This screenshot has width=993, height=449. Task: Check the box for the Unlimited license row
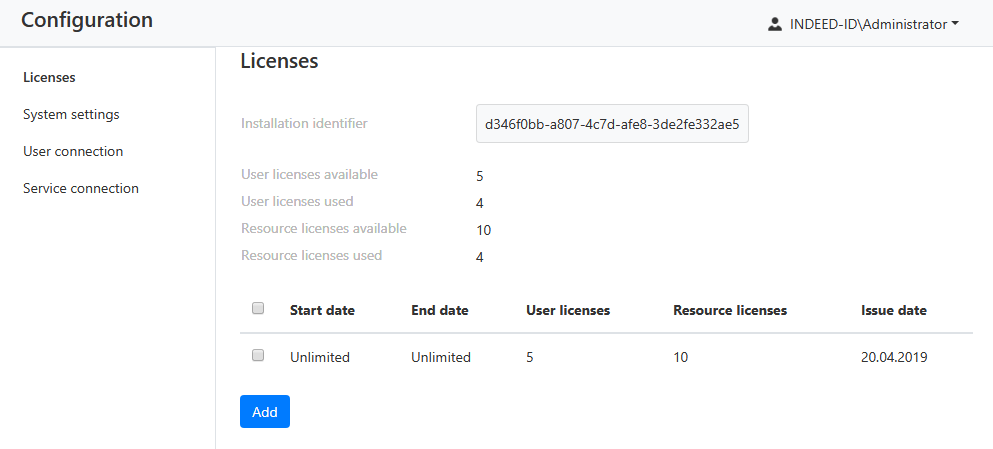pos(258,355)
